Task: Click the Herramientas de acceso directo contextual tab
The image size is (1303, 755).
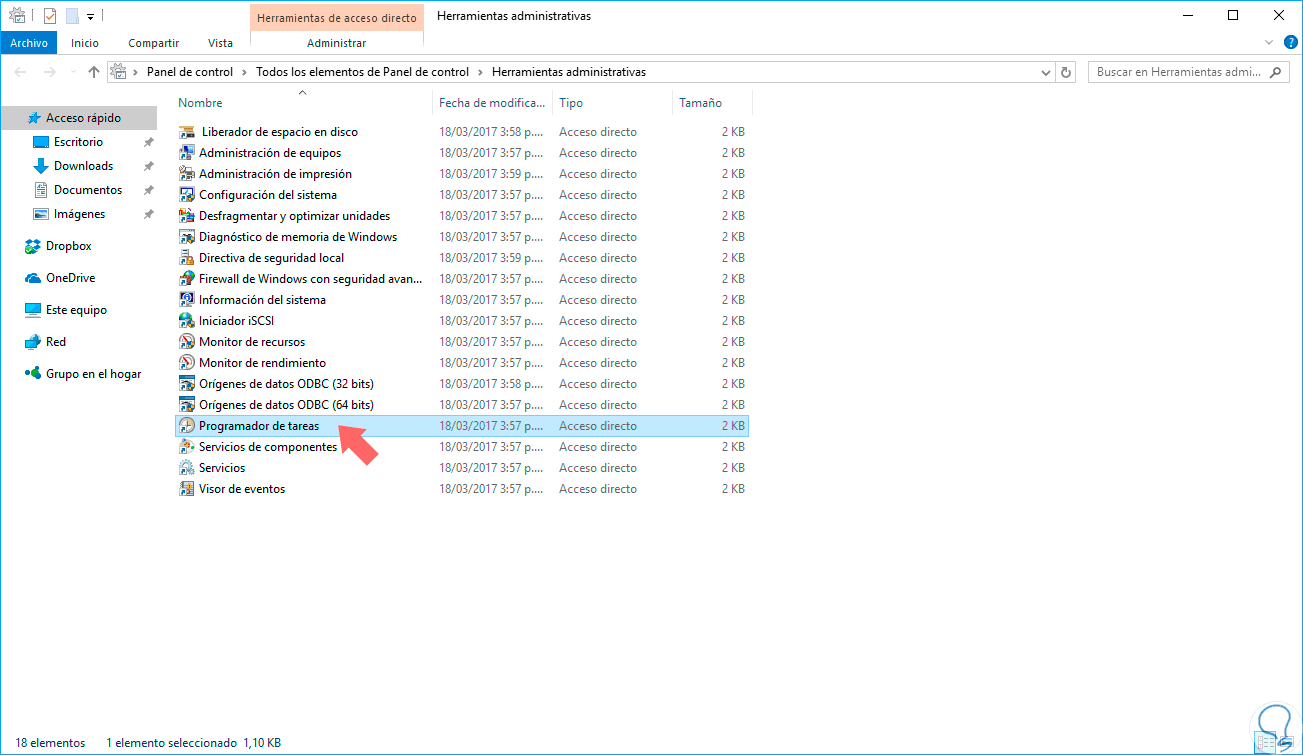Action: pyautogui.click(x=337, y=17)
